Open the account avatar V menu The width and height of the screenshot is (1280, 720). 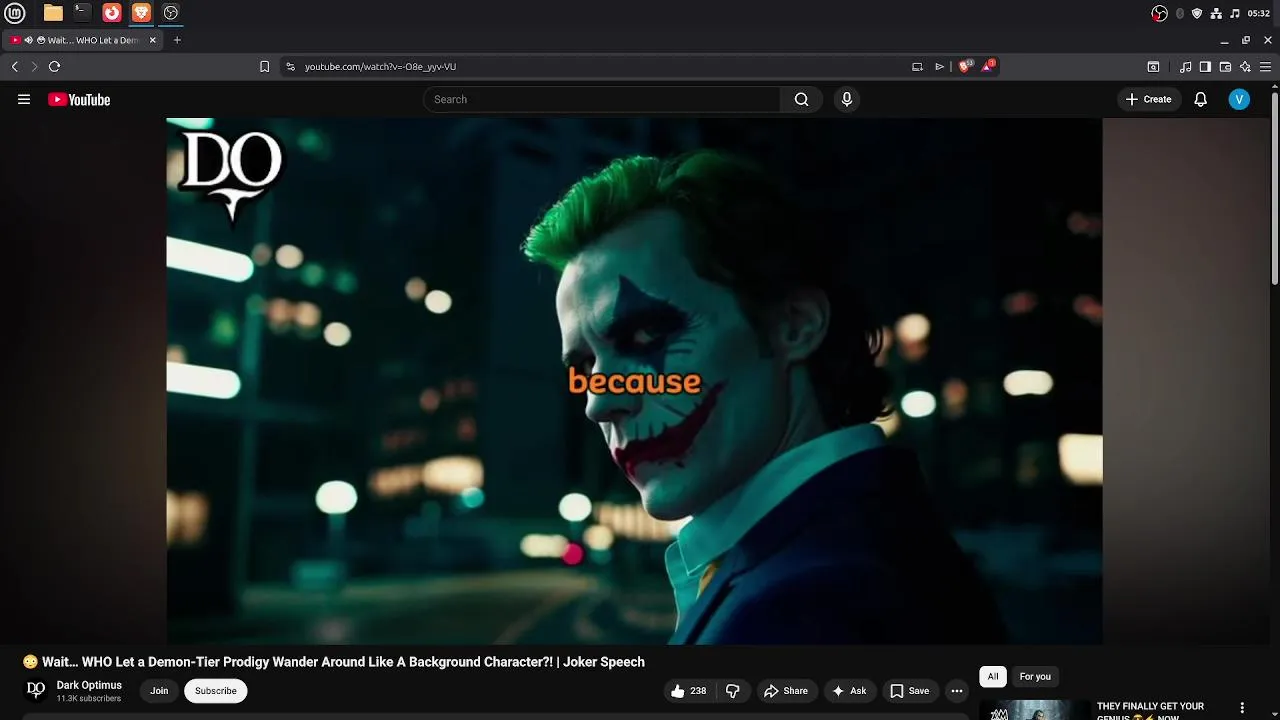click(1239, 99)
